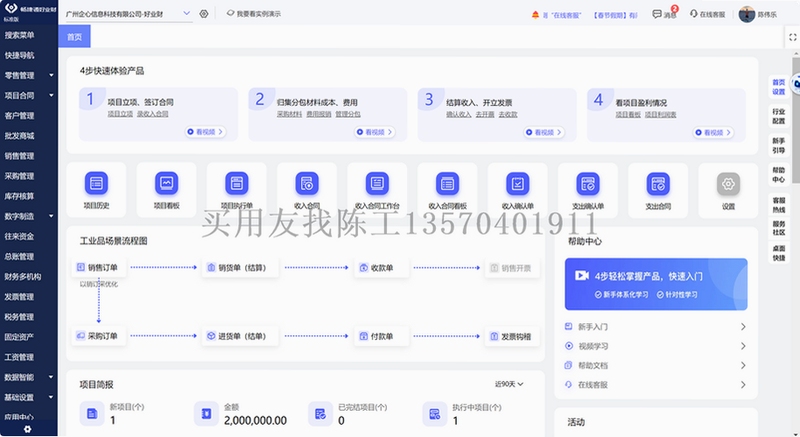This screenshot has height=437, width=800.
Task: Click 看视频 button on step 2 card
Action: tap(374, 132)
